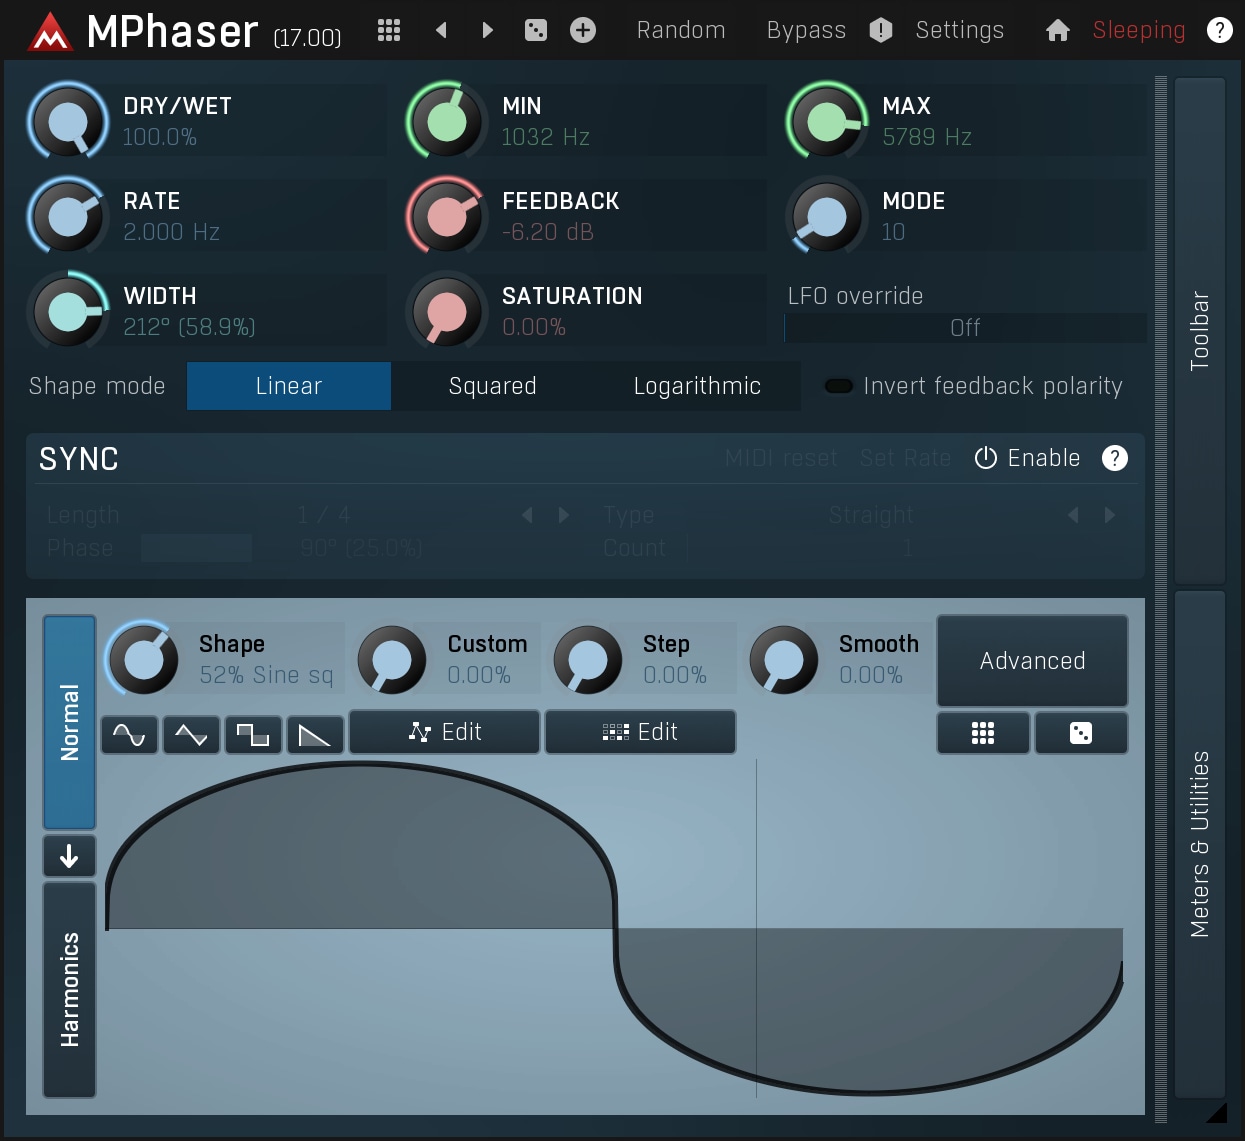
Task: Toggle the Bypass switch
Action: tap(806, 30)
